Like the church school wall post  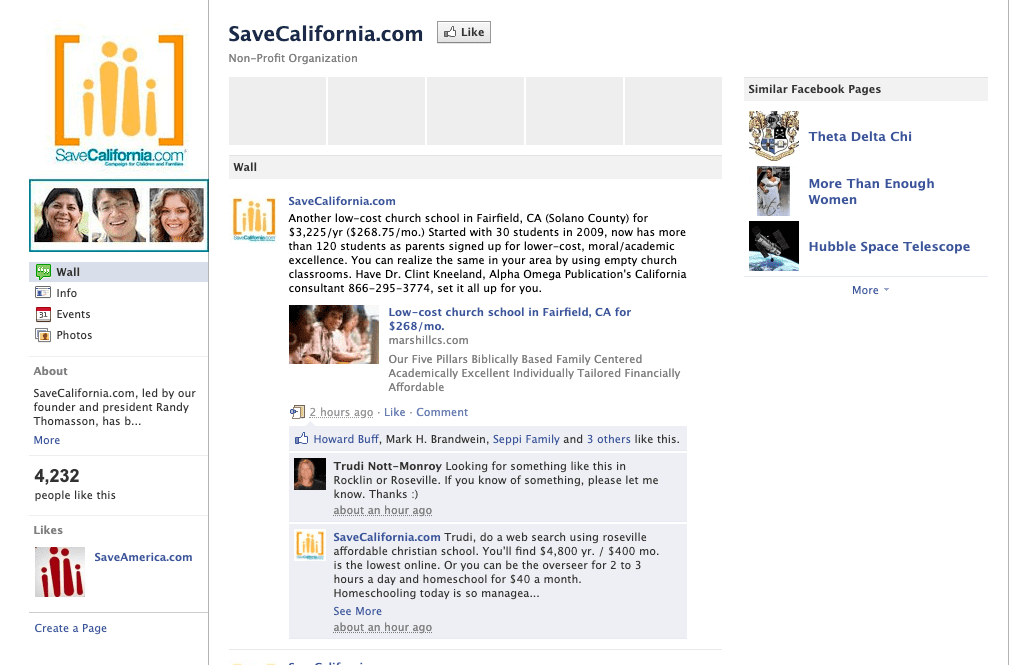[x=394, y=412]
